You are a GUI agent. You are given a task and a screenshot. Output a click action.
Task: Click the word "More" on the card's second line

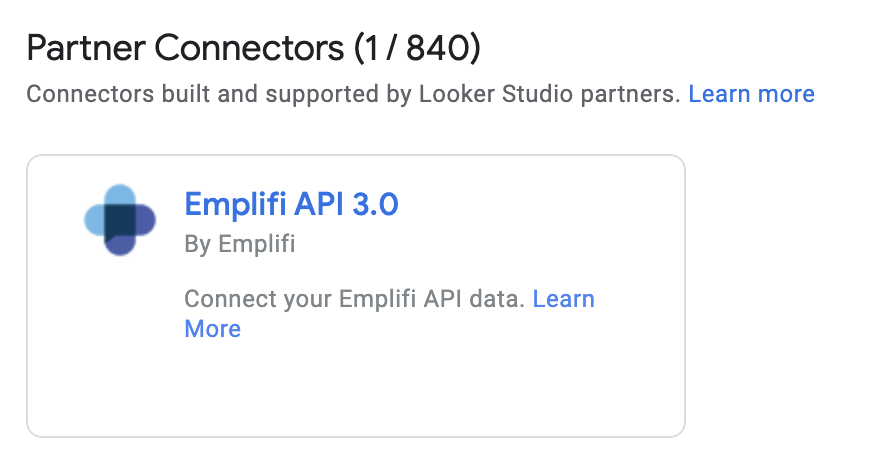coord(213,329)
